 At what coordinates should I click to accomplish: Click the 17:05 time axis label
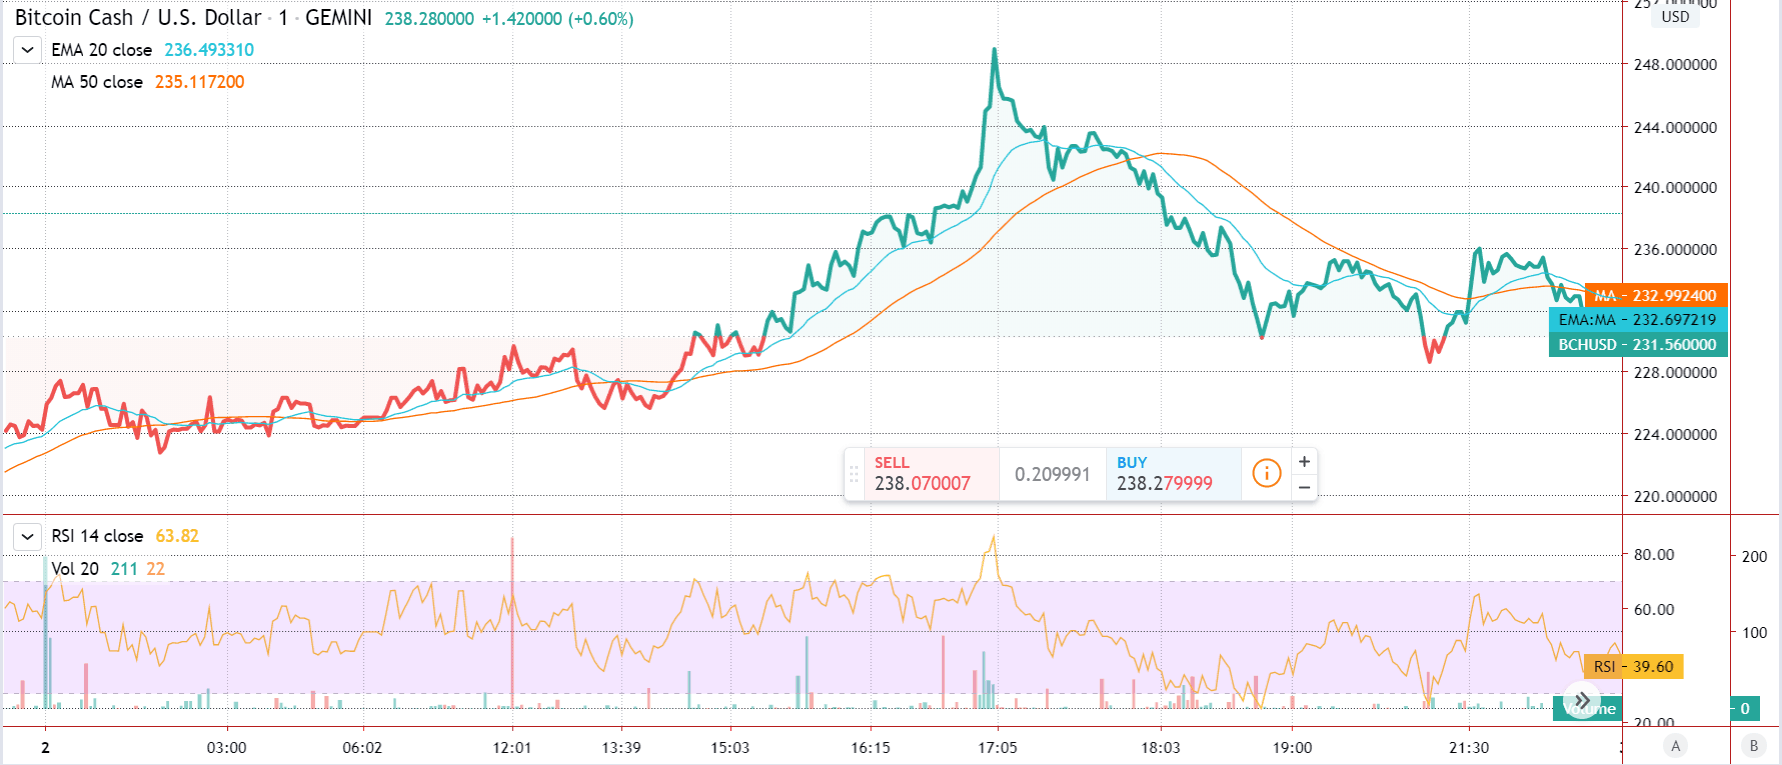click(x=998, y=747)
